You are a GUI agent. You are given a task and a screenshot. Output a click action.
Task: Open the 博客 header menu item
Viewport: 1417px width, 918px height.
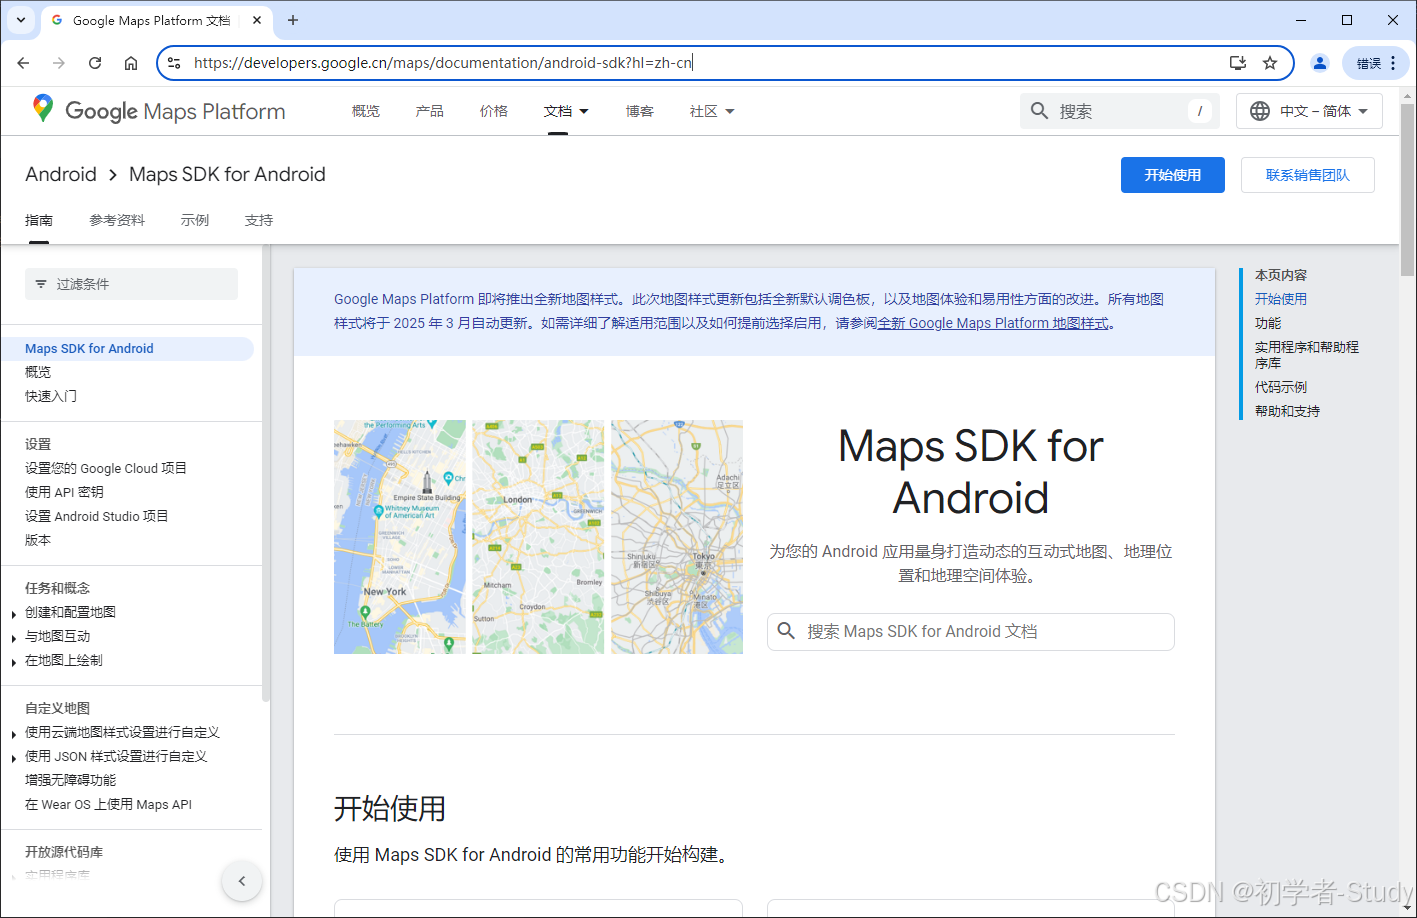(640, 111)
